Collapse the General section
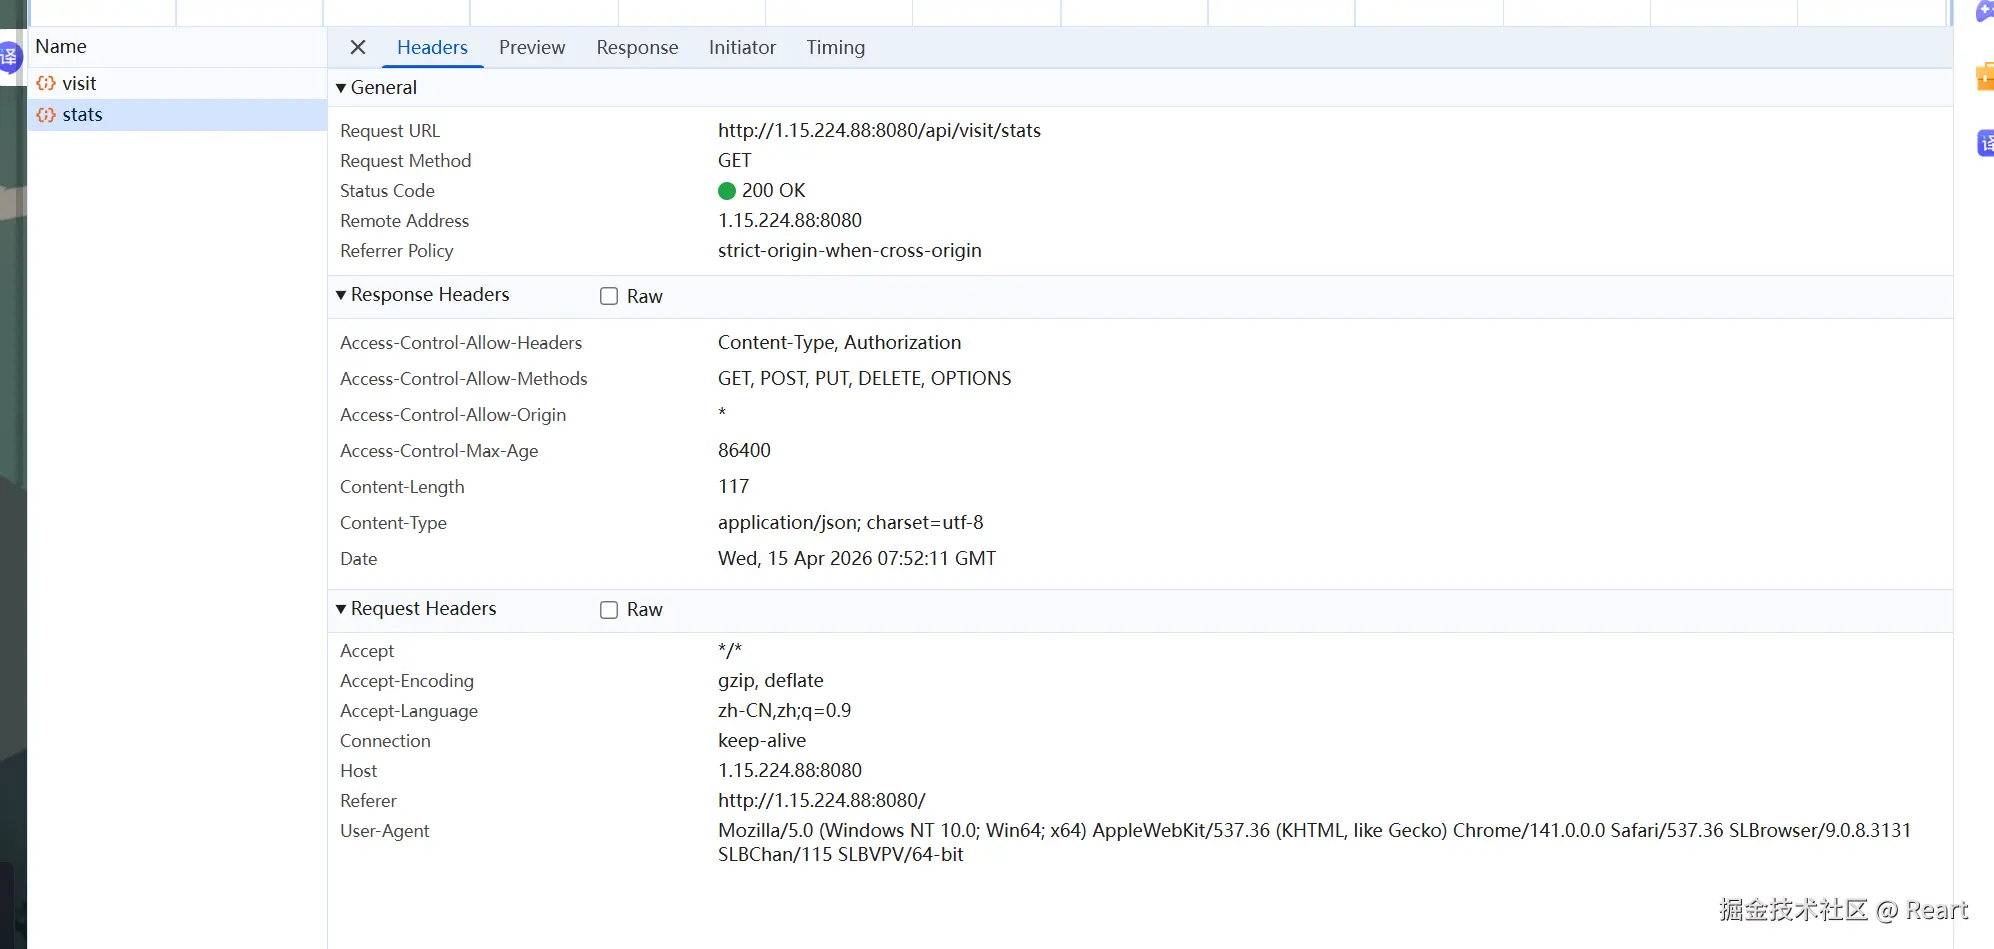This screenshot has height=949, width=1994. coord(341,88)
